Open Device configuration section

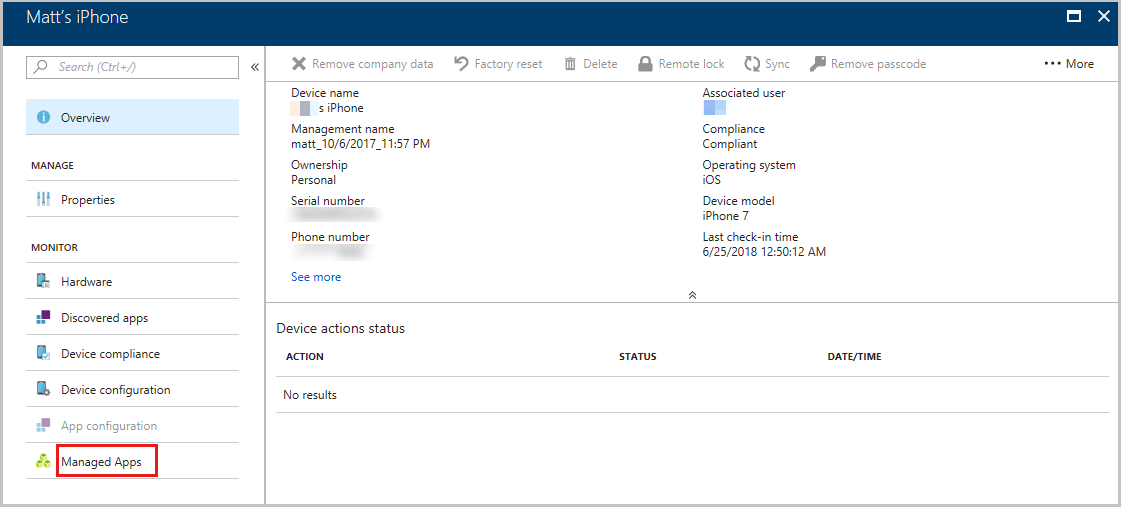[x=115, y=390]
